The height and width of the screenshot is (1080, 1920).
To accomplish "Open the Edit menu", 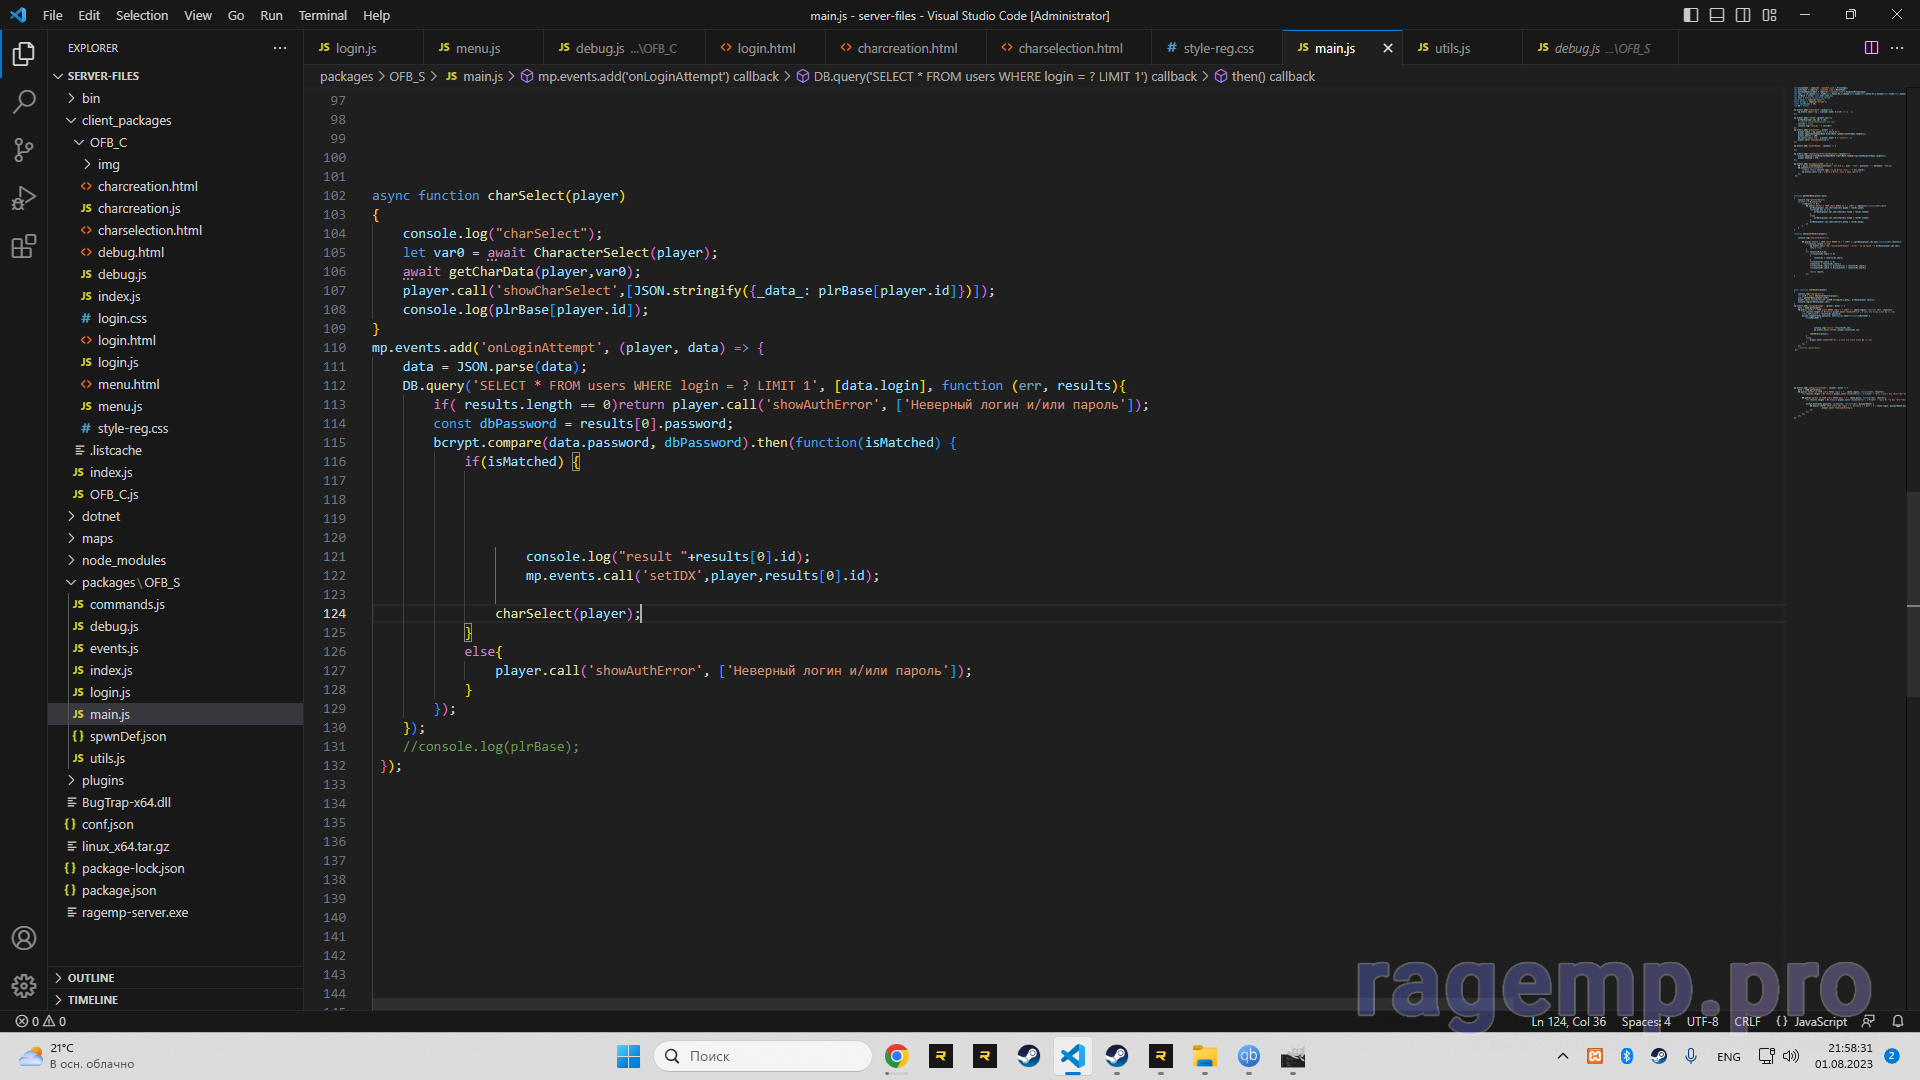I will [x=89, y=15].
